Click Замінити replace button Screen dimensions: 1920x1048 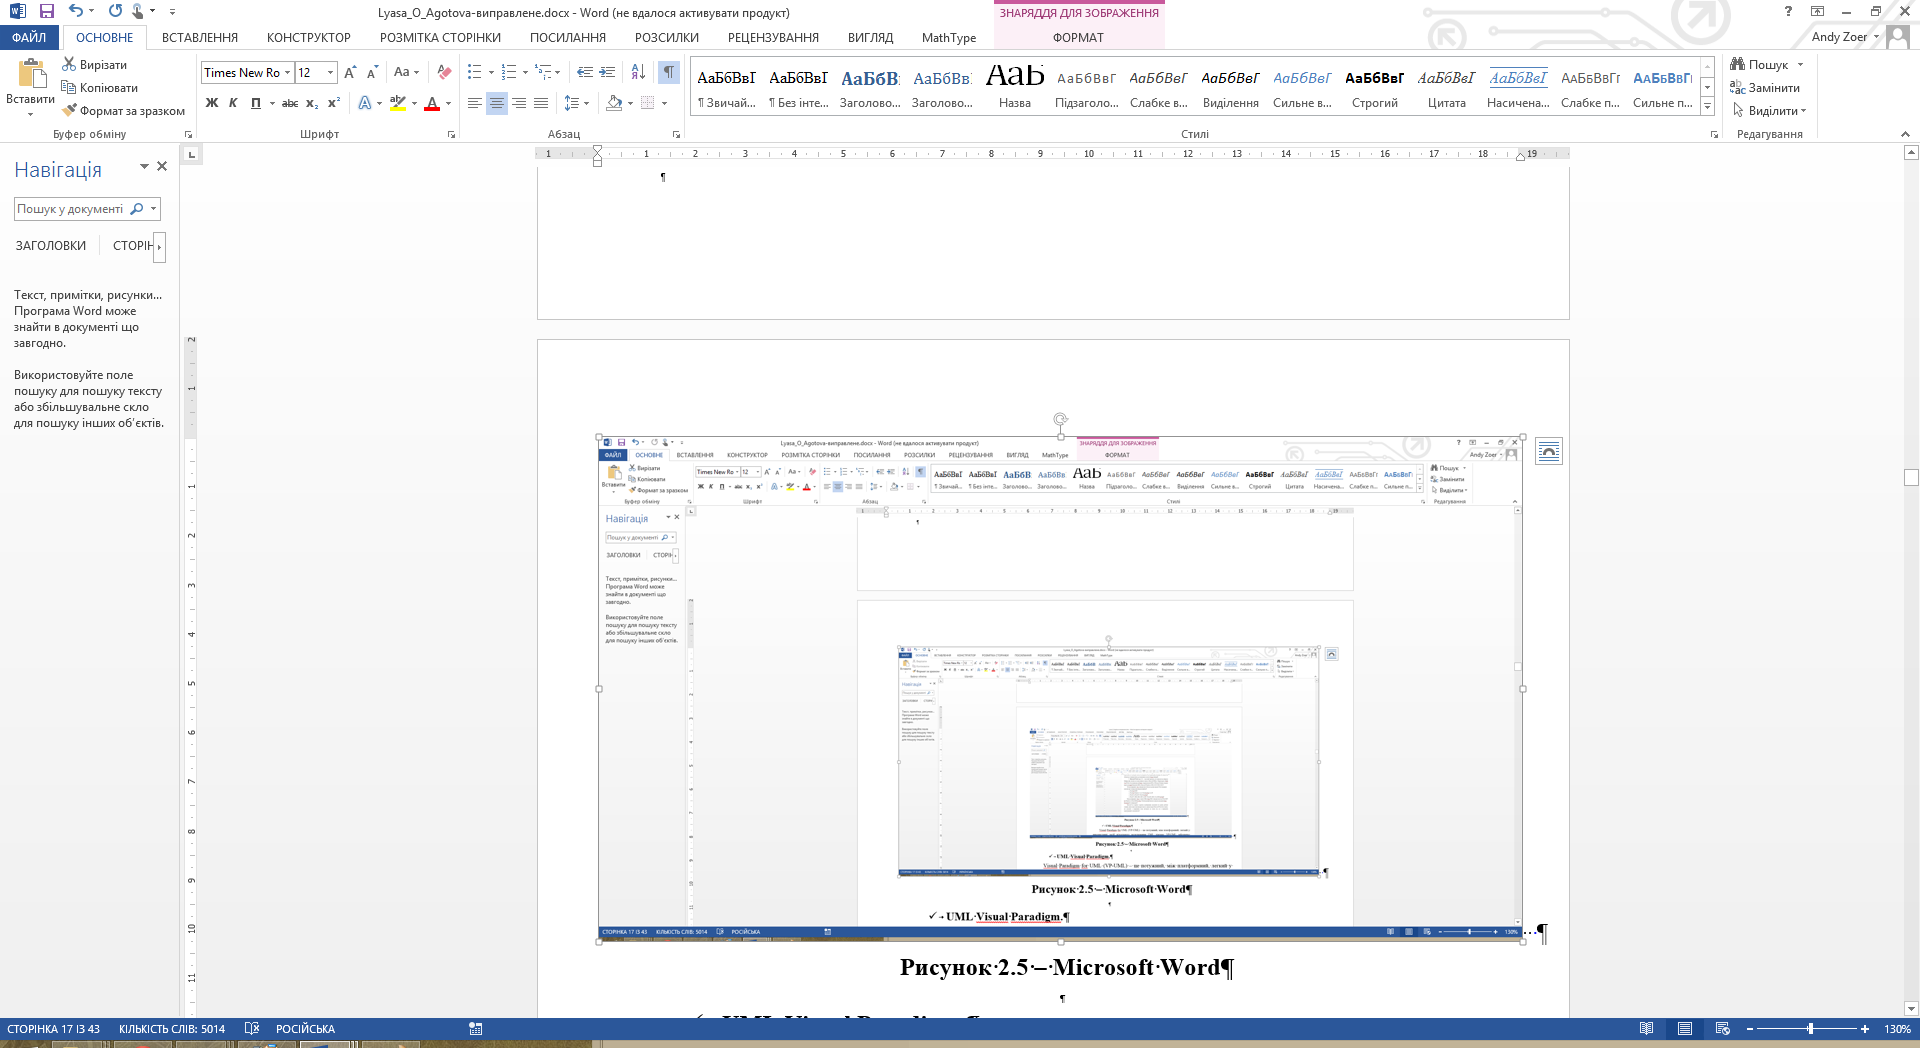[x=1765, y=87]
